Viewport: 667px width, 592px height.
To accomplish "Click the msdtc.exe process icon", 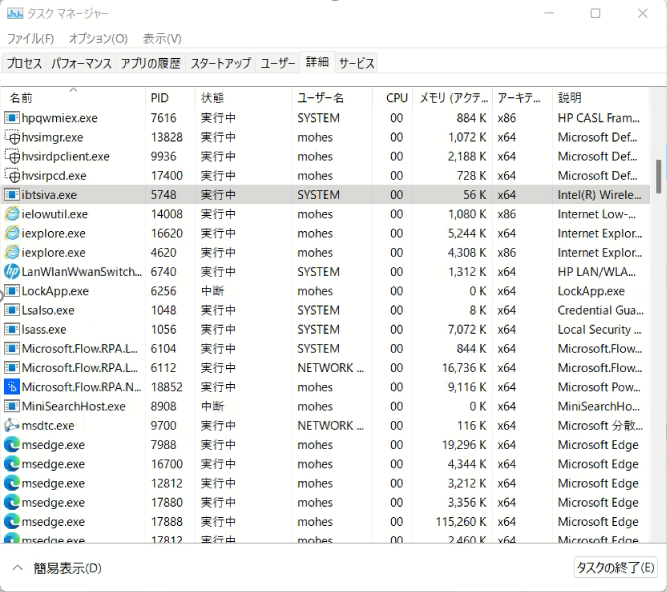I will point(12,425).
